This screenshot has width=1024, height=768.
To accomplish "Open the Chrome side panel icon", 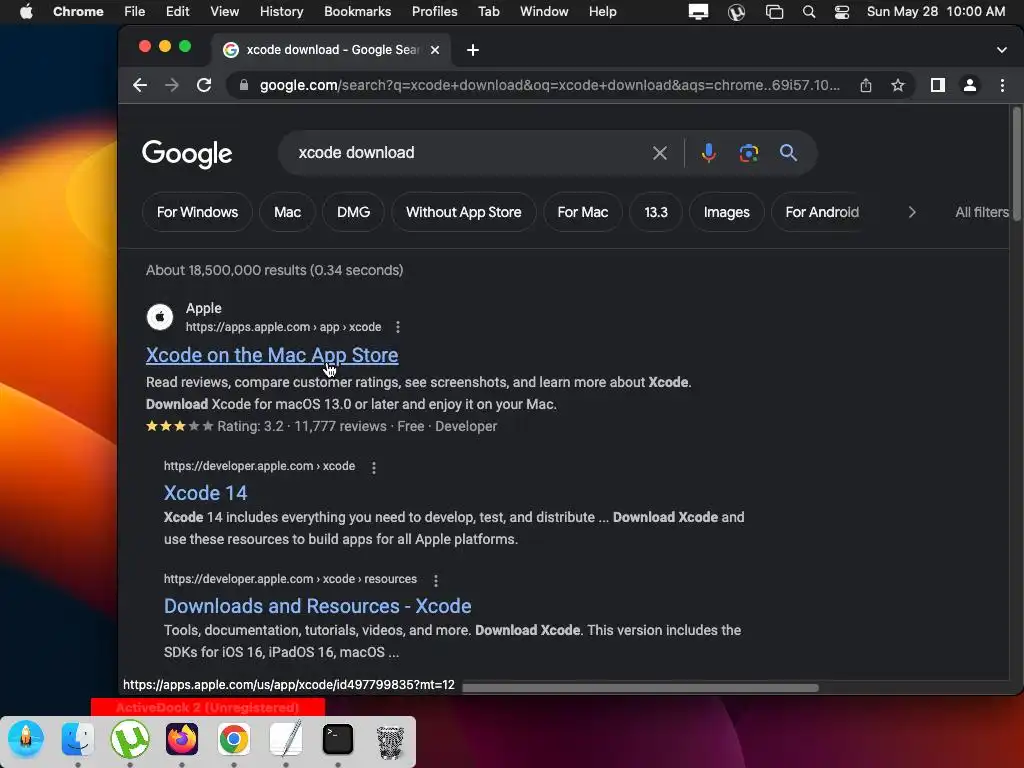I will tap(938, 85).
